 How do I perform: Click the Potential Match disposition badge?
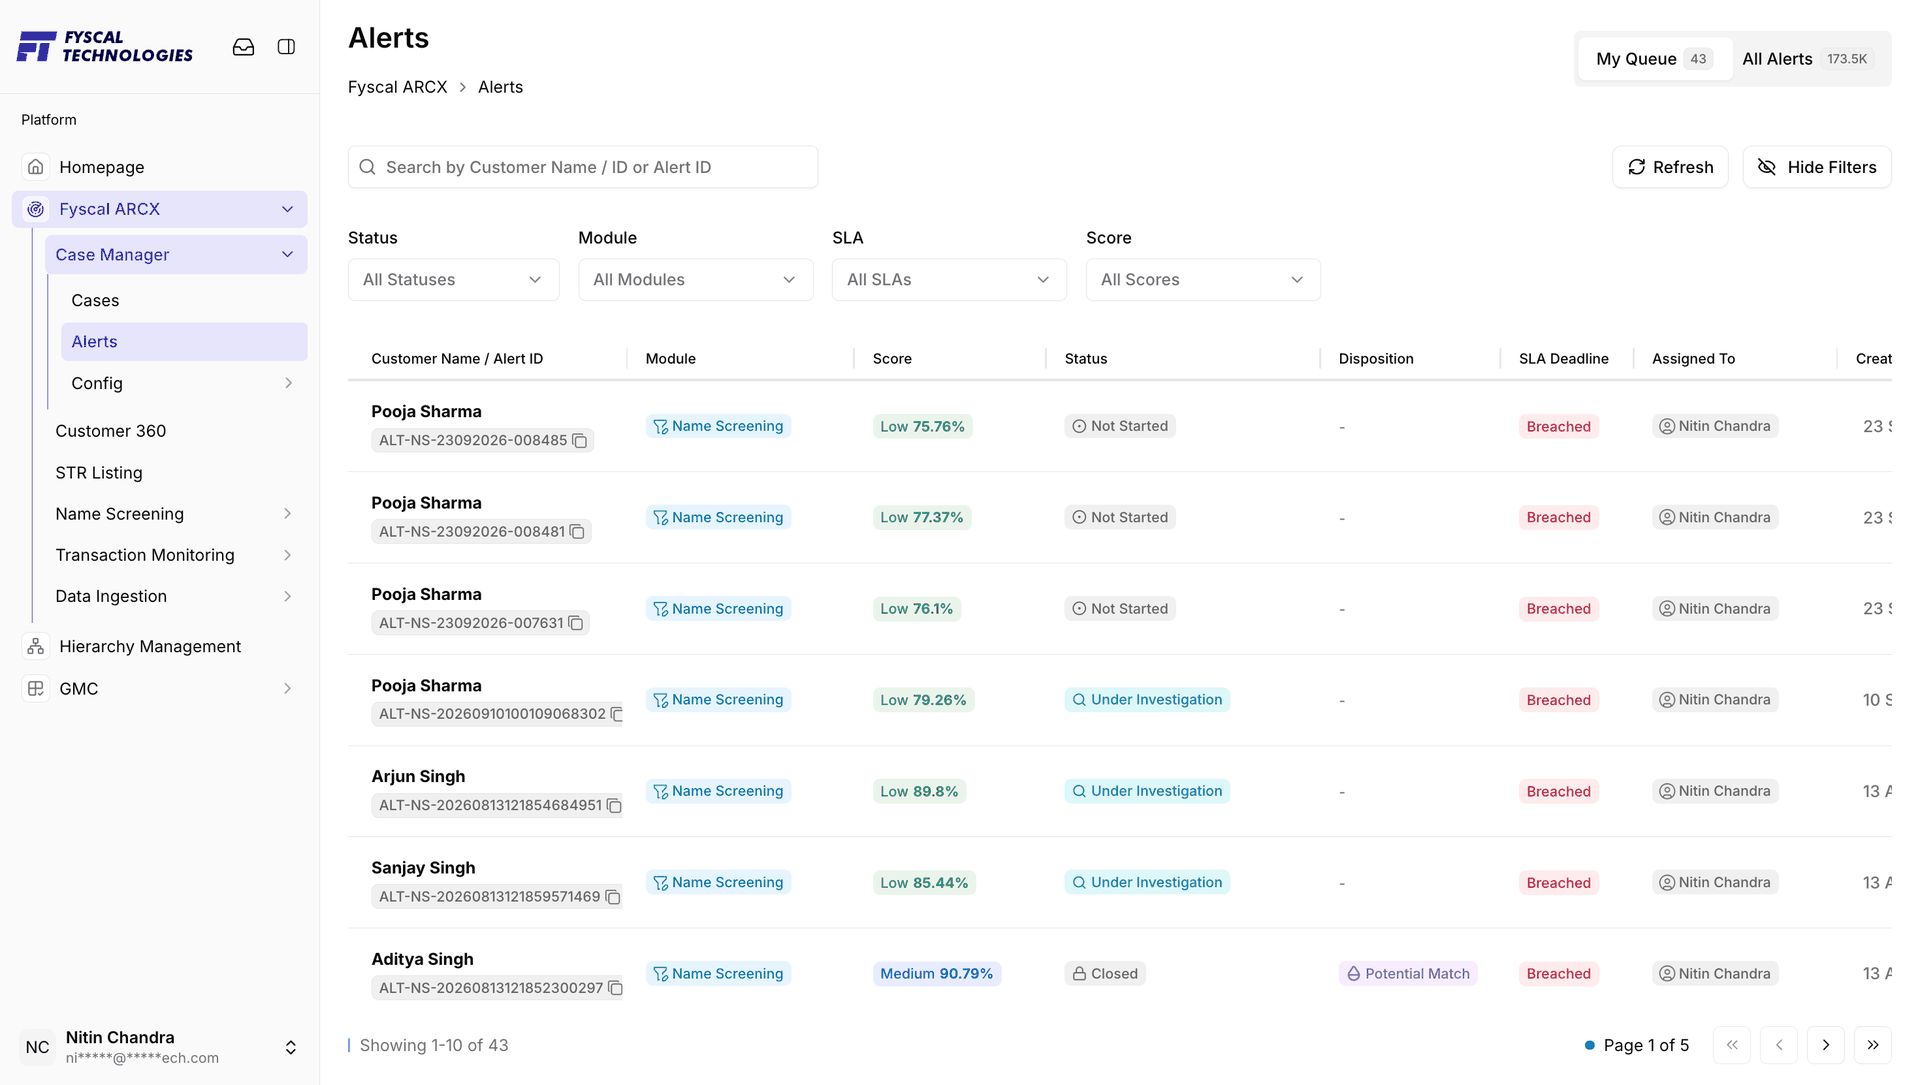click(1408, 974)
